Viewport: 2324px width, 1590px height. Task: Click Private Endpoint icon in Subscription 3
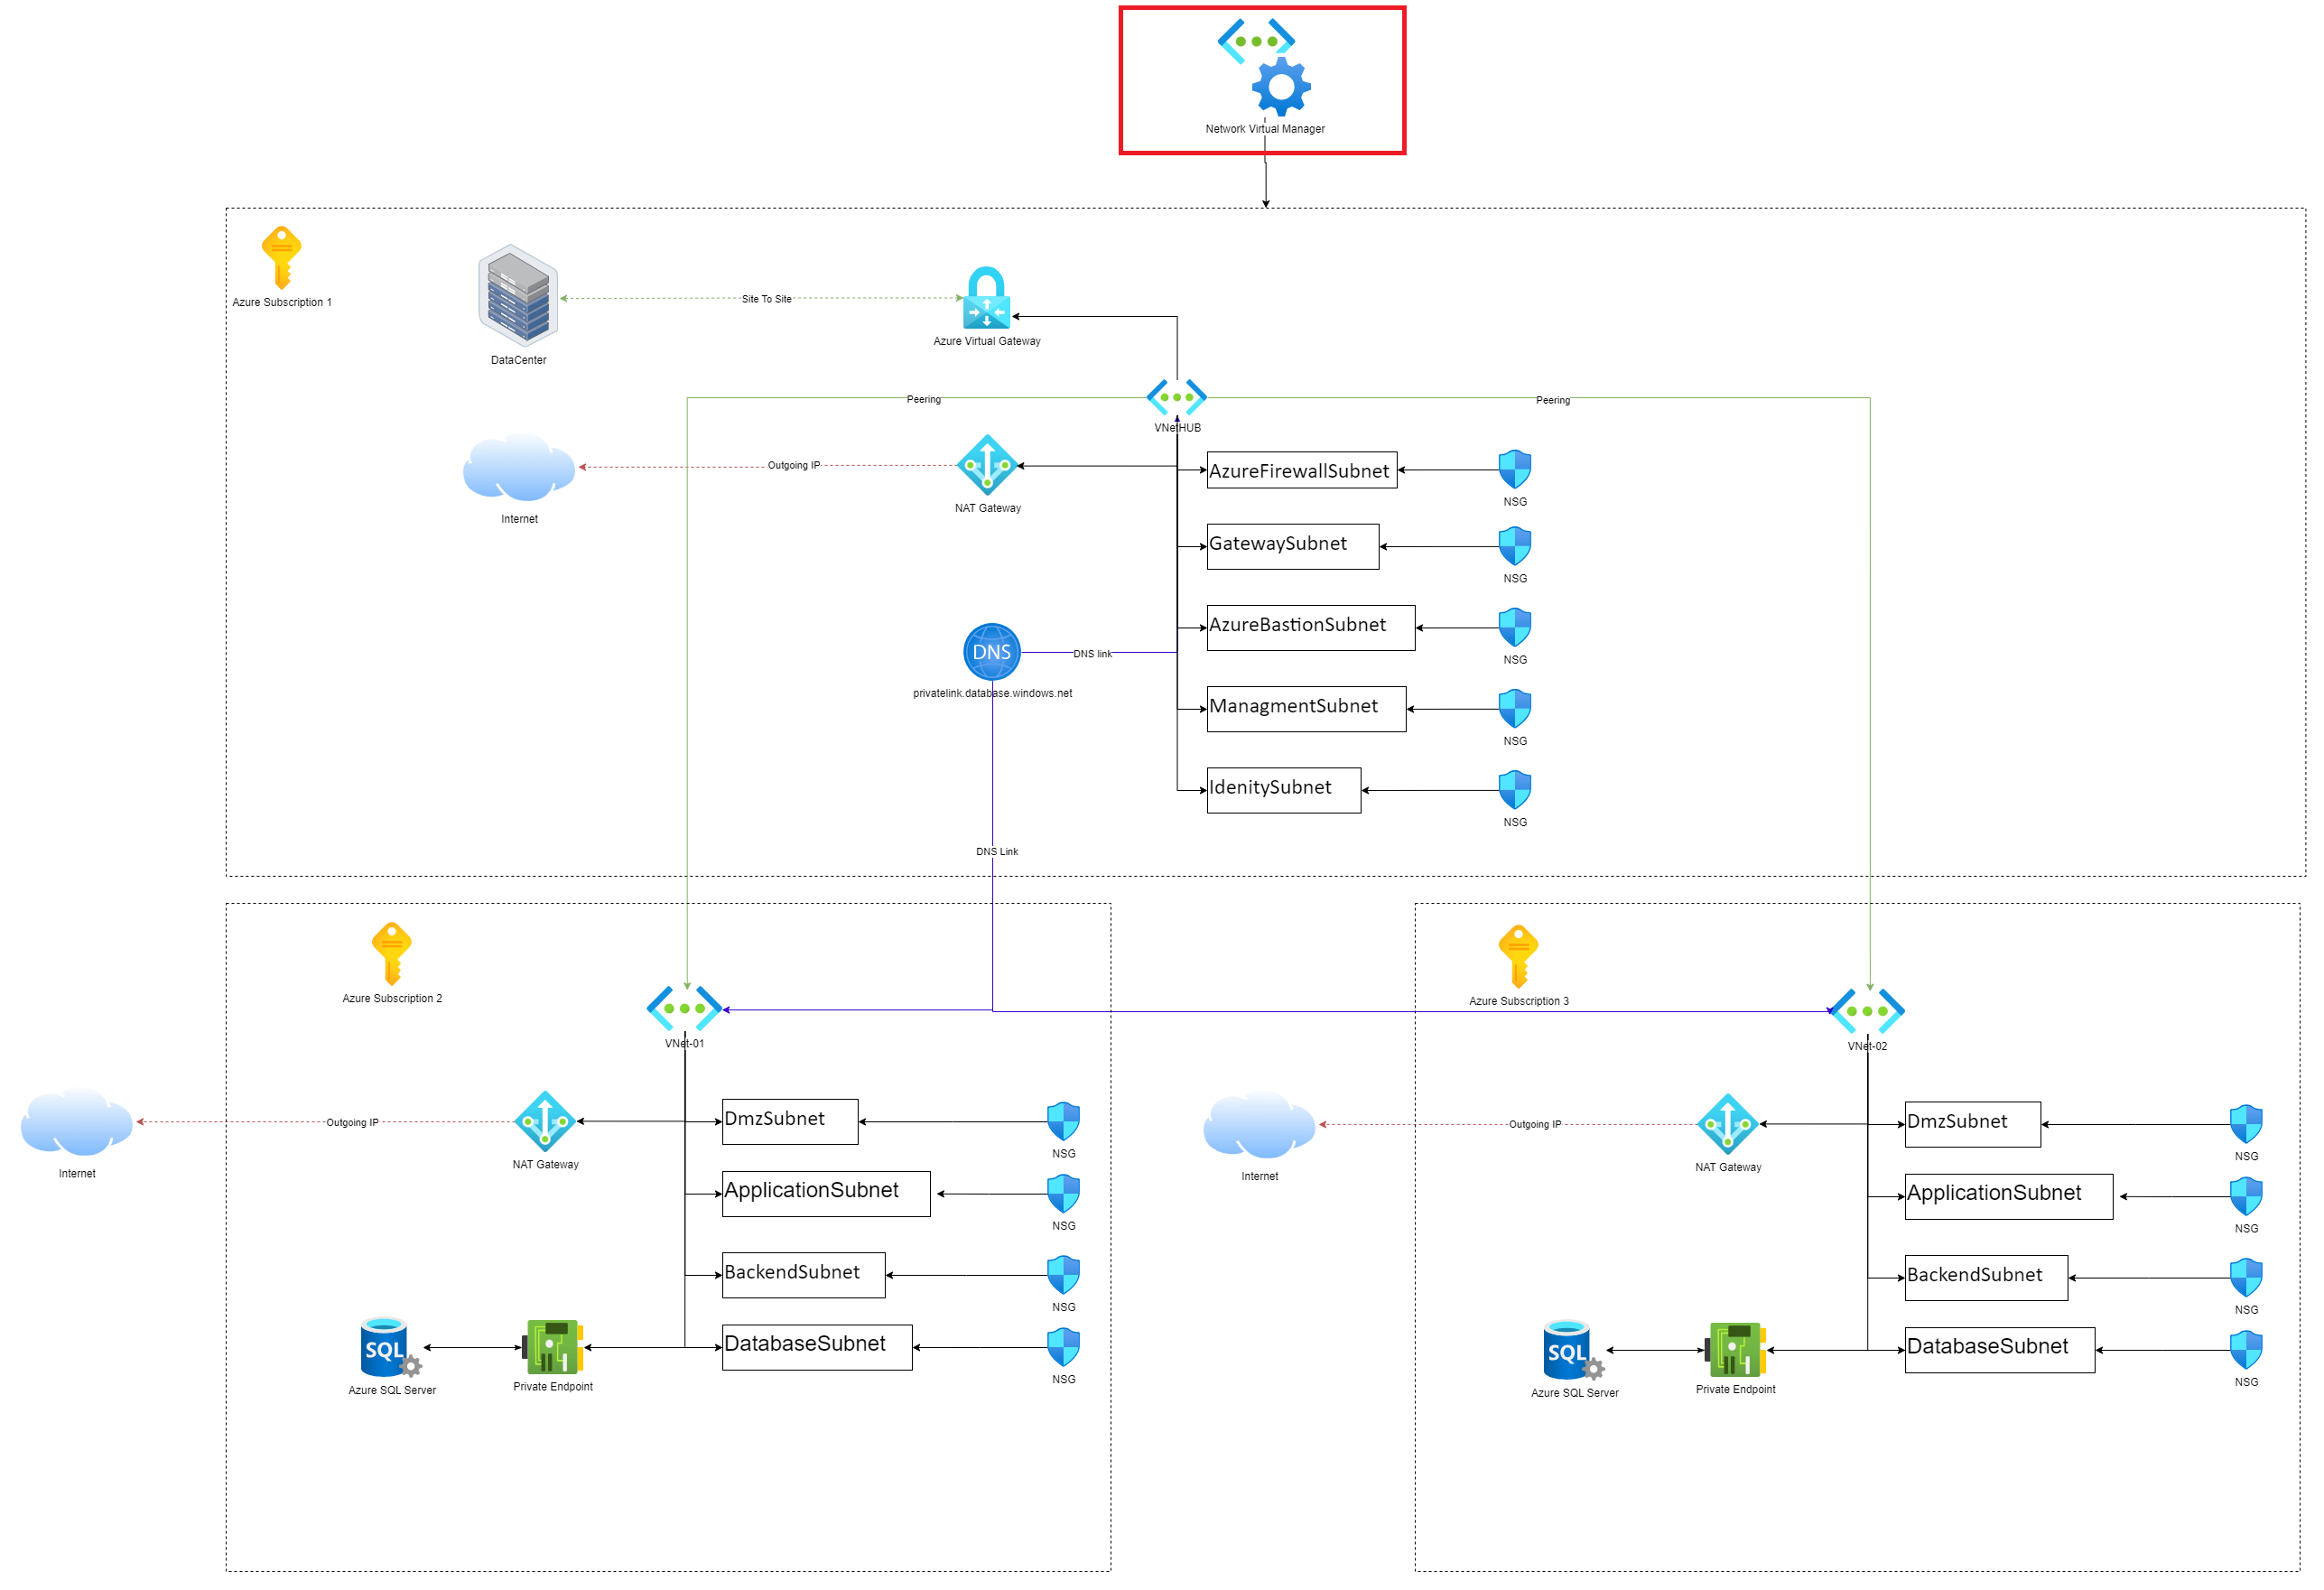pyautogui.click(x=1736, y=1350)
